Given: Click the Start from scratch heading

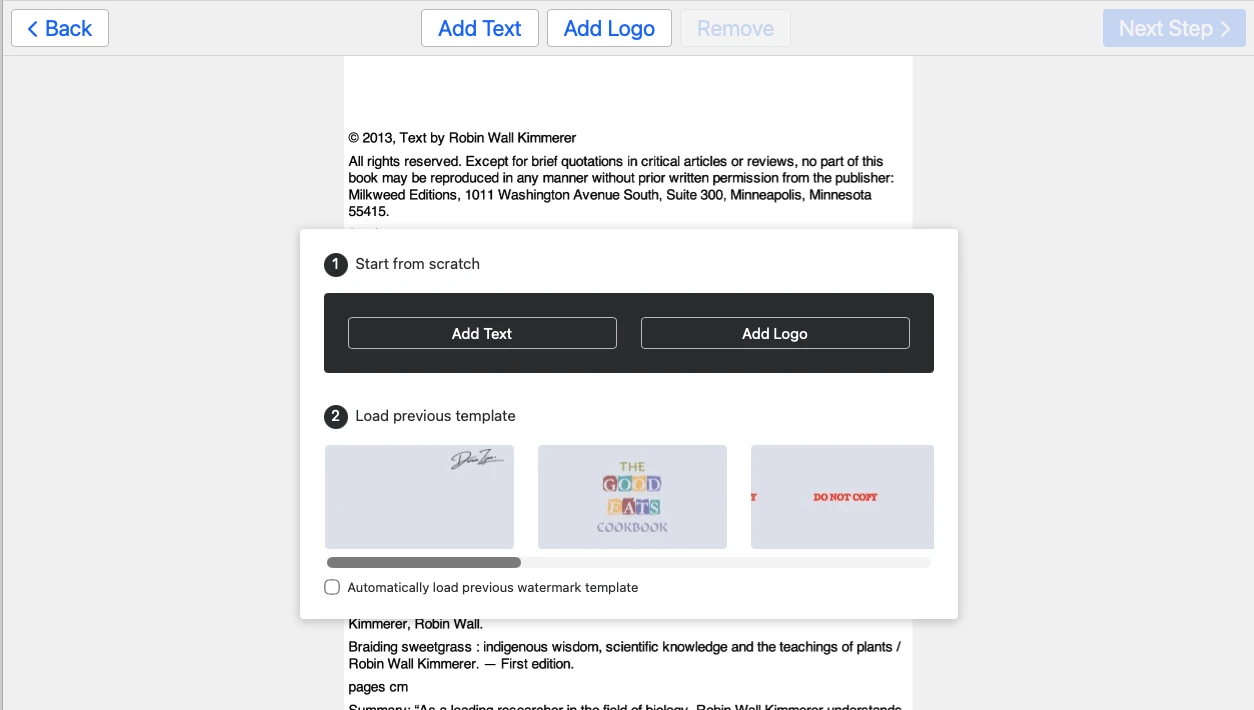Looking at the screenshot, I should [x=417, y=264].
